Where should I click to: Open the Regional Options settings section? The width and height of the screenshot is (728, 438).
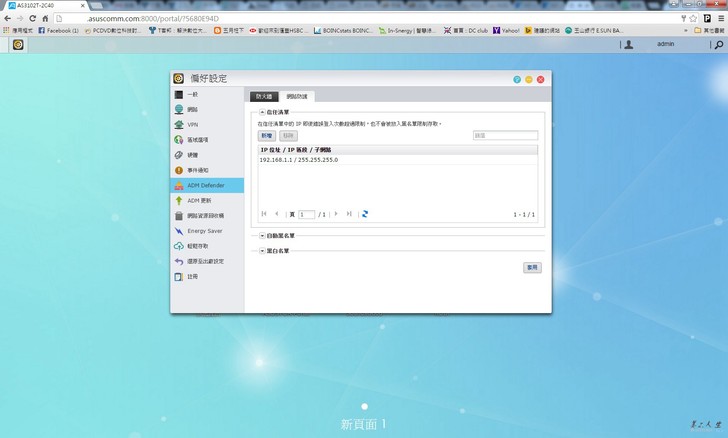[207, 140]
